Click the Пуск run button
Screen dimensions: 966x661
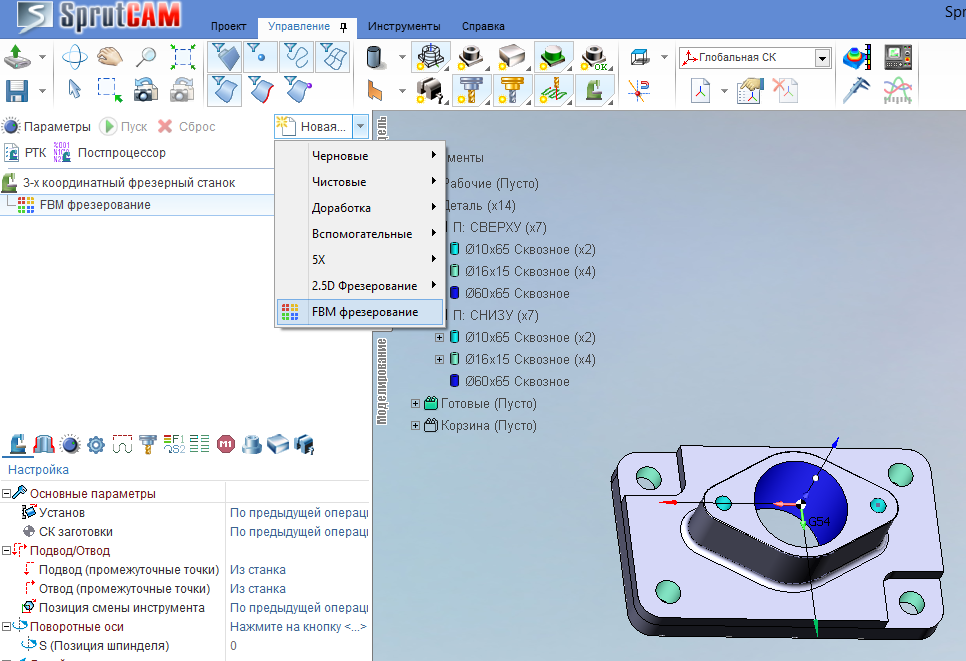[x=123, y=126]
